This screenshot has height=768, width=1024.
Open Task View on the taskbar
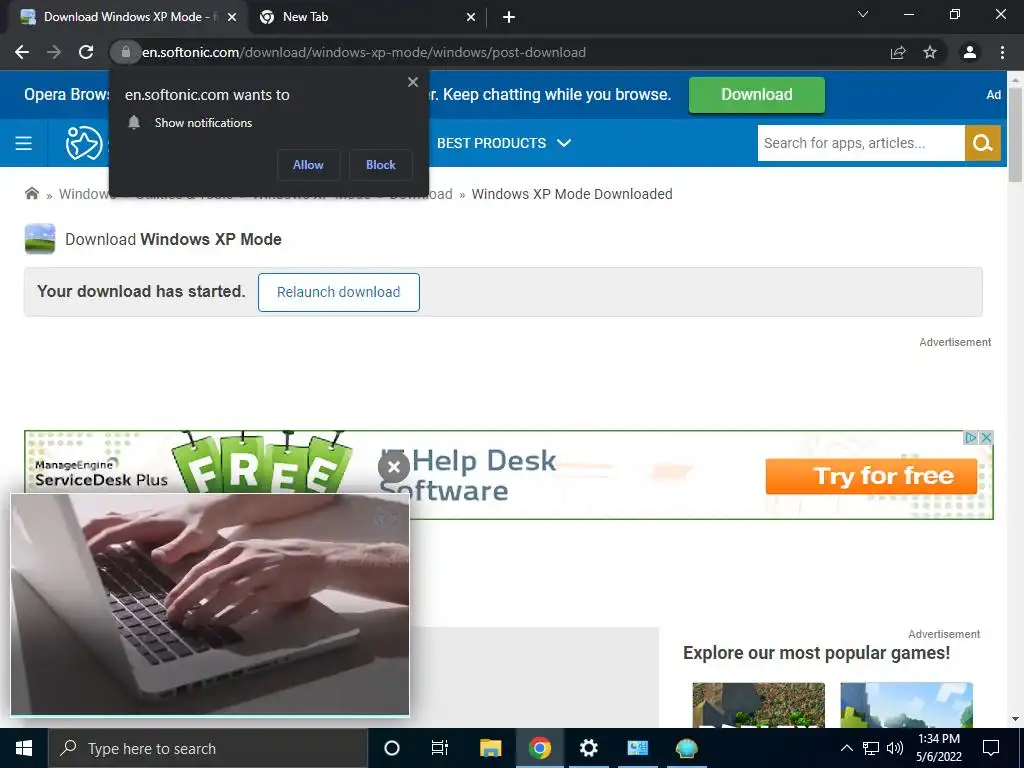point(440,748)
